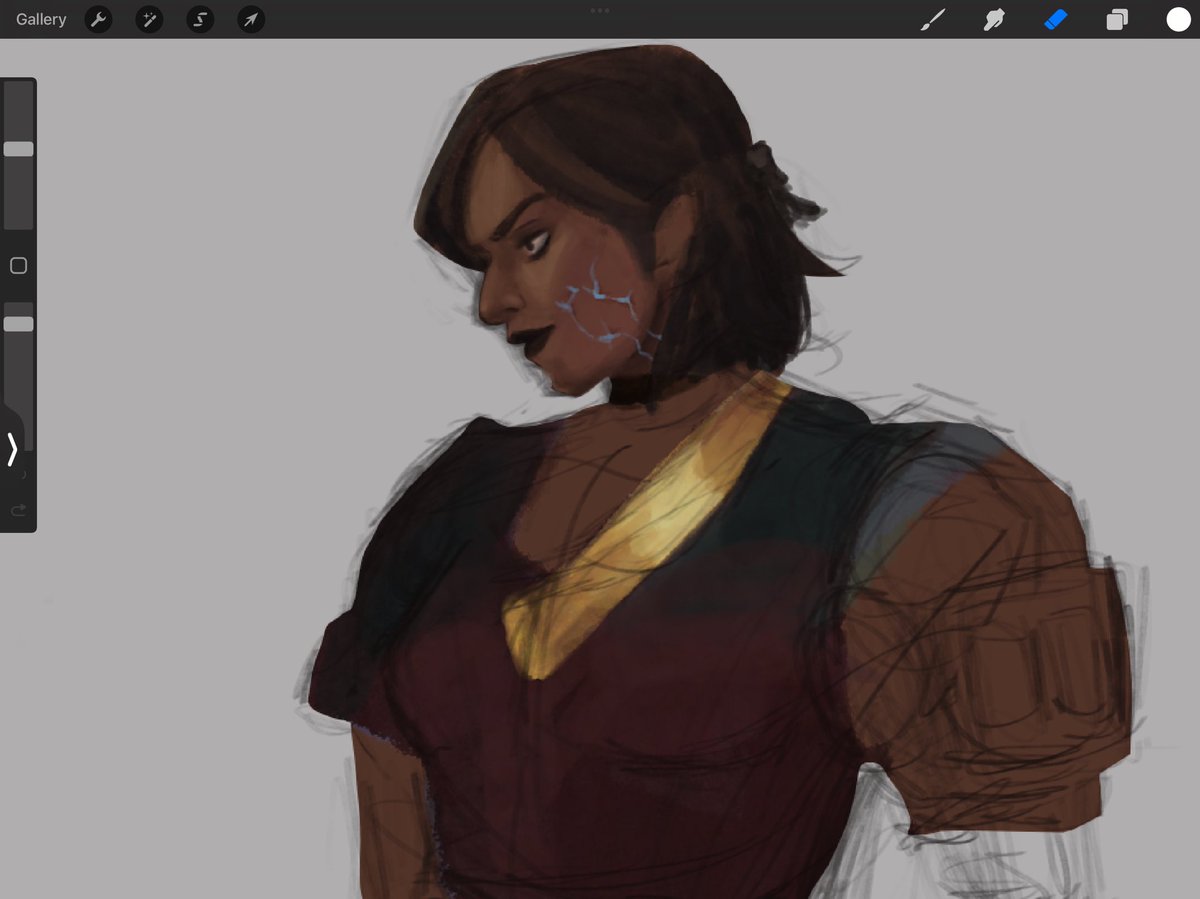This screenshot has height=899, width=1200.
Task: Open the Selection options via the S icon
Action: (x=199, y=19)
